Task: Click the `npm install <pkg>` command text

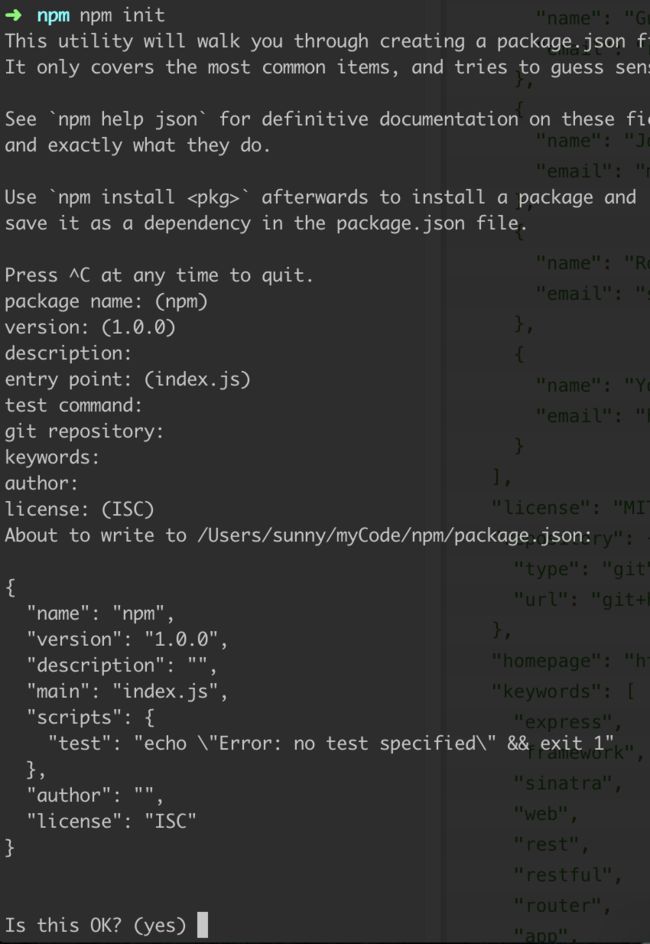Action: (149, 197)
